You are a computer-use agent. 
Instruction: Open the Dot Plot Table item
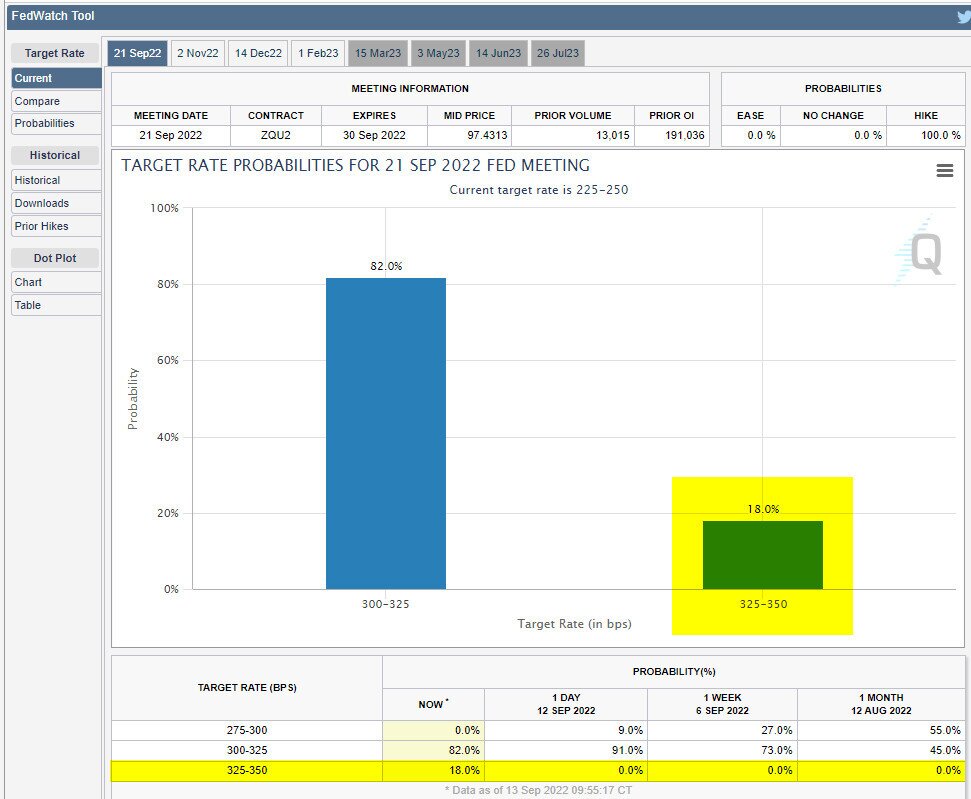56,305
